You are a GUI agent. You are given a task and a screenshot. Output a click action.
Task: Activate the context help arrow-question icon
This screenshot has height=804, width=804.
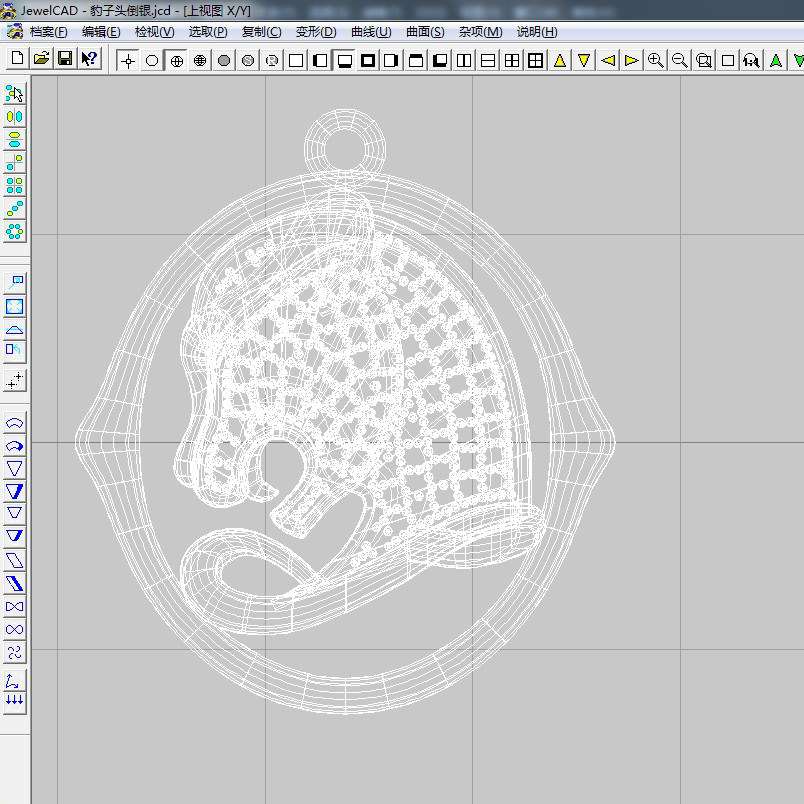point(89,58)
